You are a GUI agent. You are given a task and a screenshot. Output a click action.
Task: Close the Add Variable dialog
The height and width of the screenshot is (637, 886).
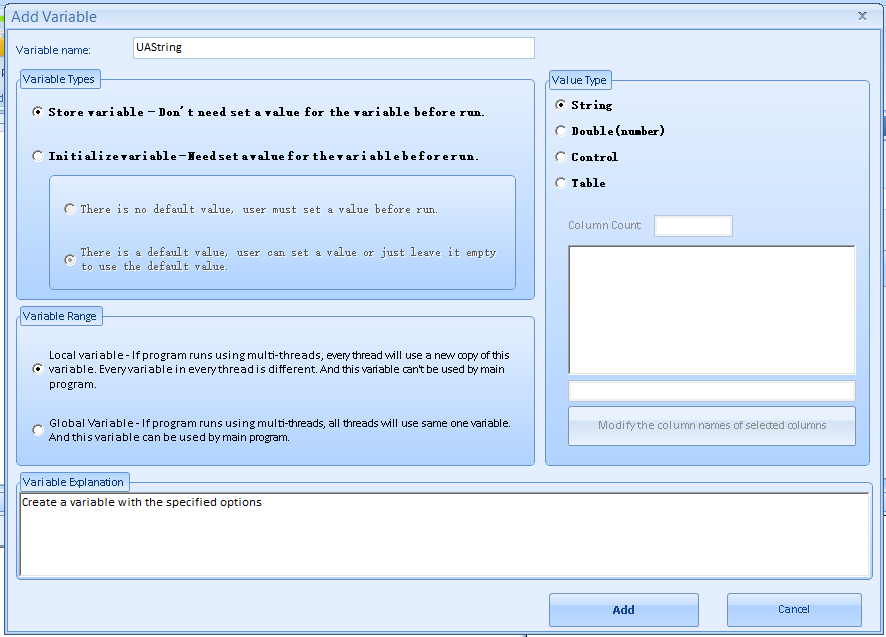pos(862,16)
